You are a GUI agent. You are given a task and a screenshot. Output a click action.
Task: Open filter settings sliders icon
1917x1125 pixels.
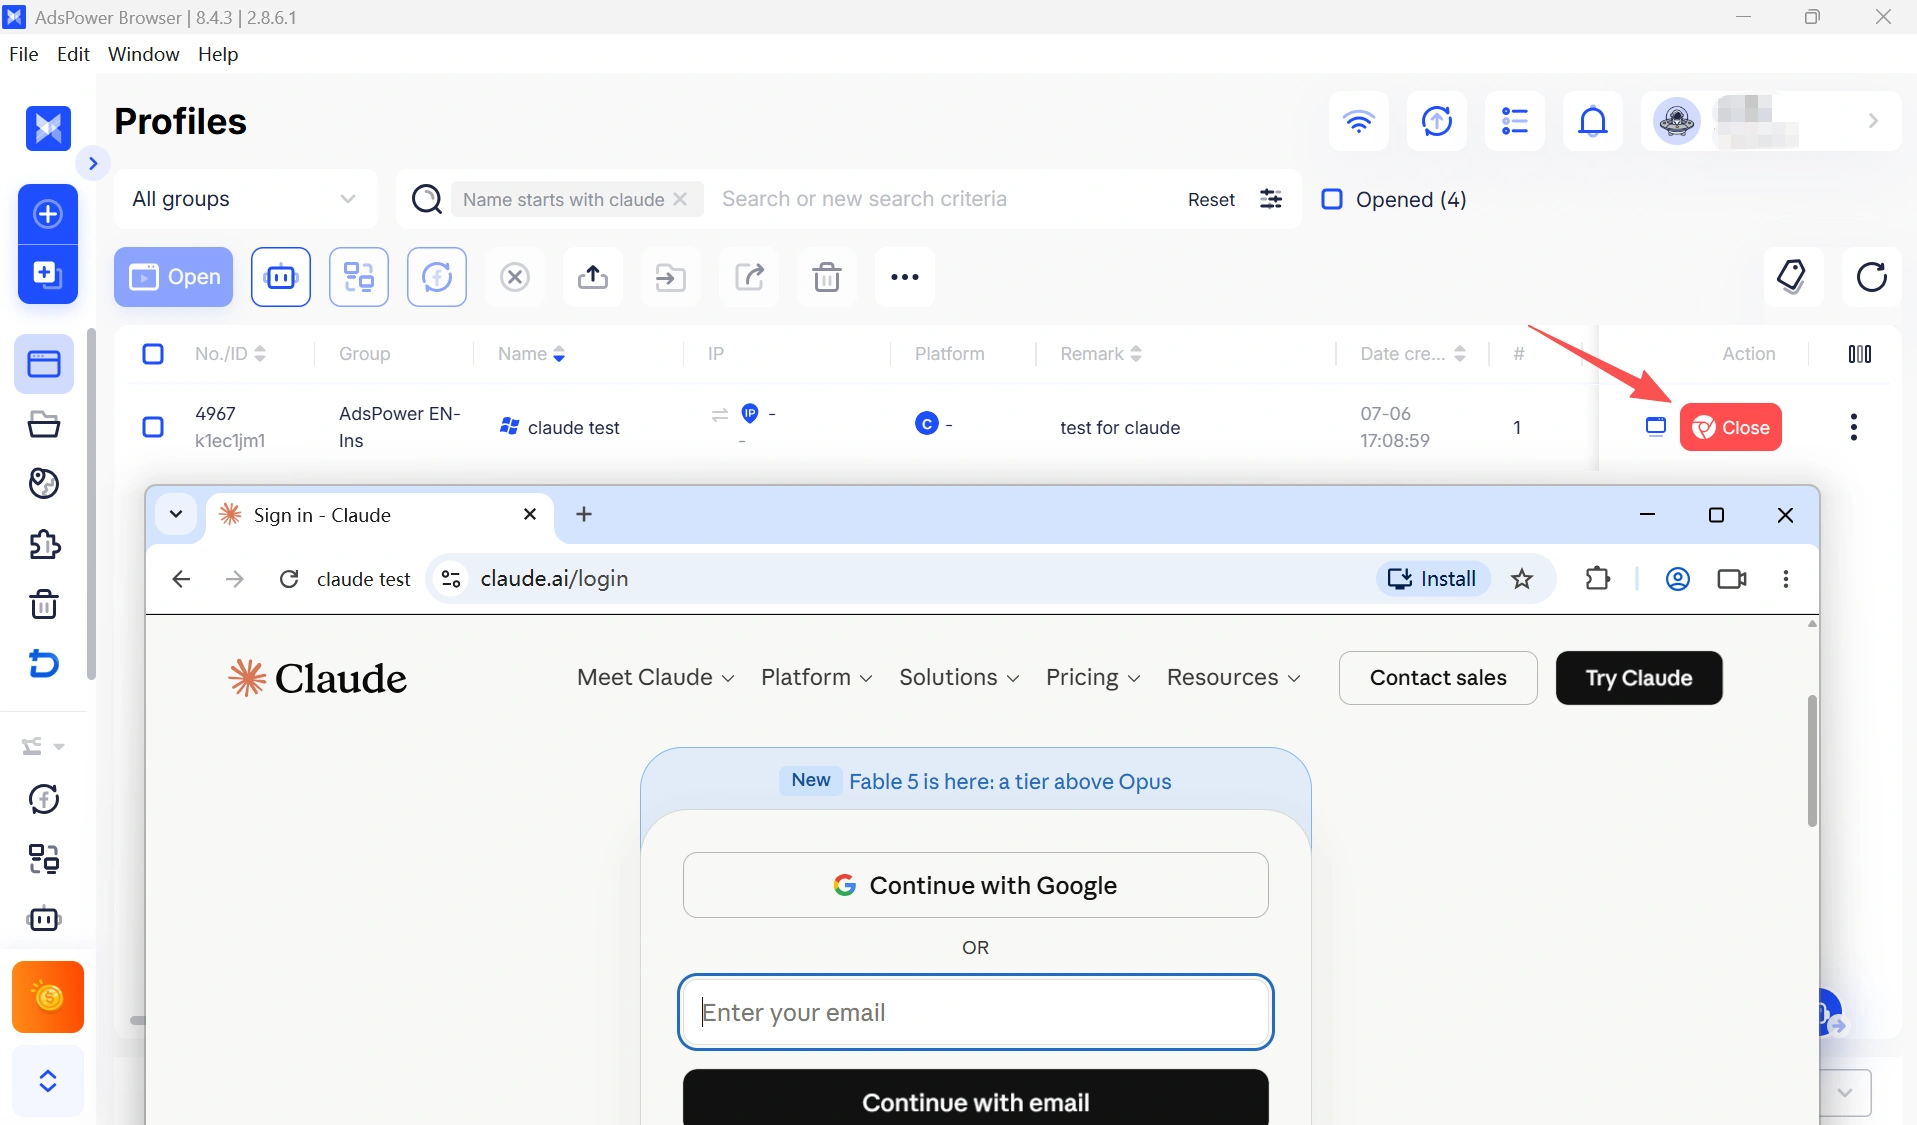click(x=1271, y=199)
